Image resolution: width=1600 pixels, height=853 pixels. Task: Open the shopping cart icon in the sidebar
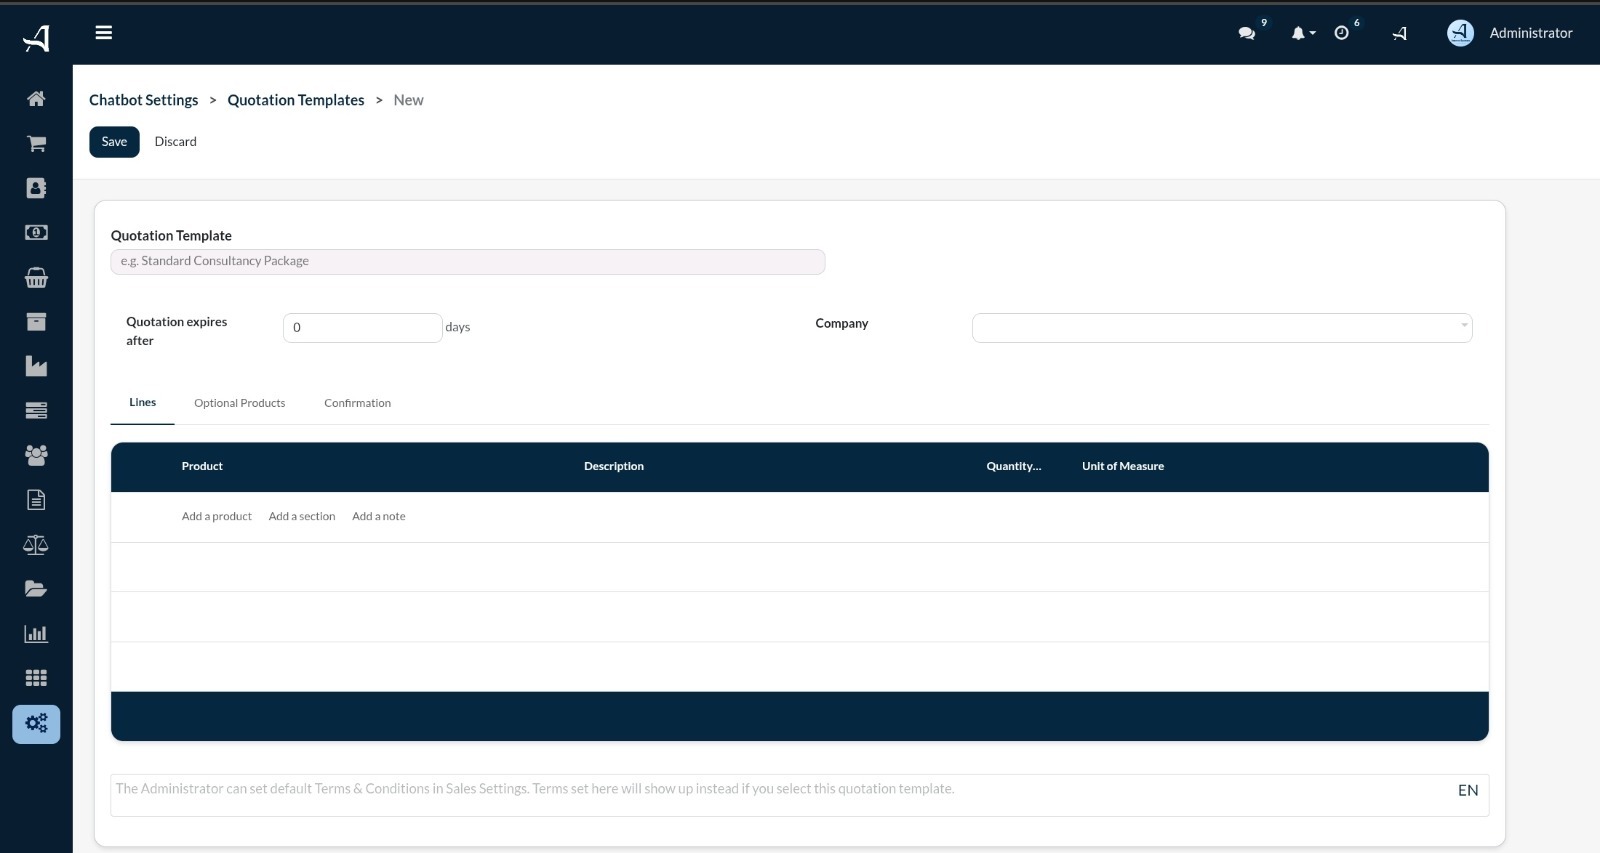pos(36,143)
